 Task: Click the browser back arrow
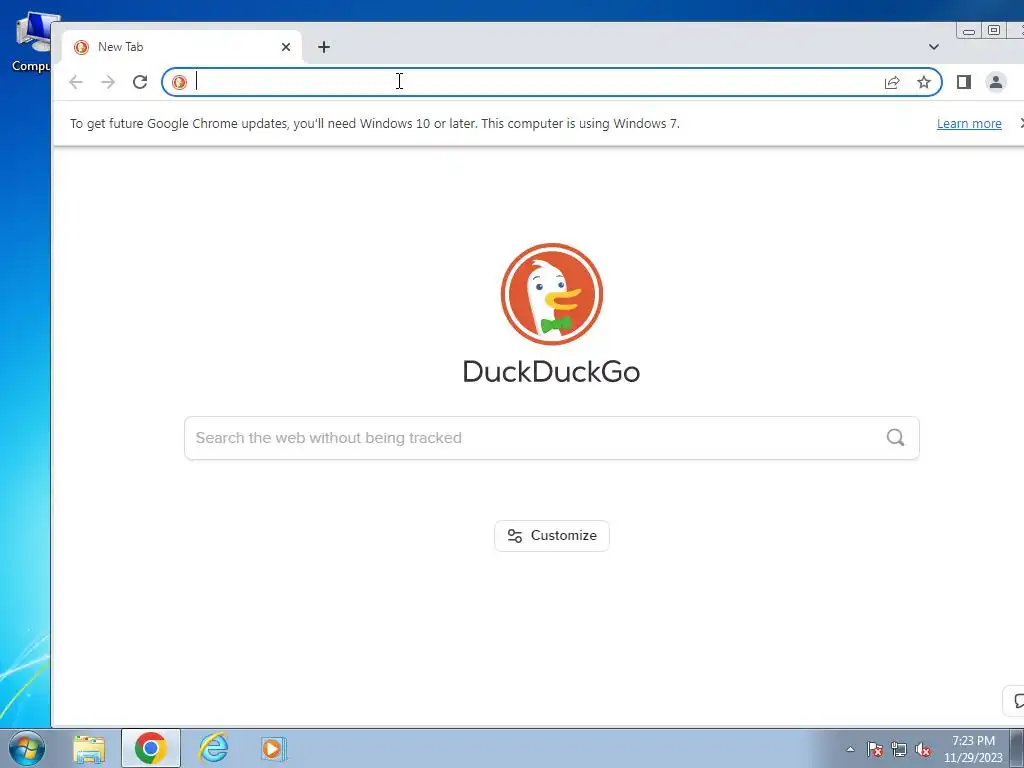pyautogui.click(x=76, y=82)
